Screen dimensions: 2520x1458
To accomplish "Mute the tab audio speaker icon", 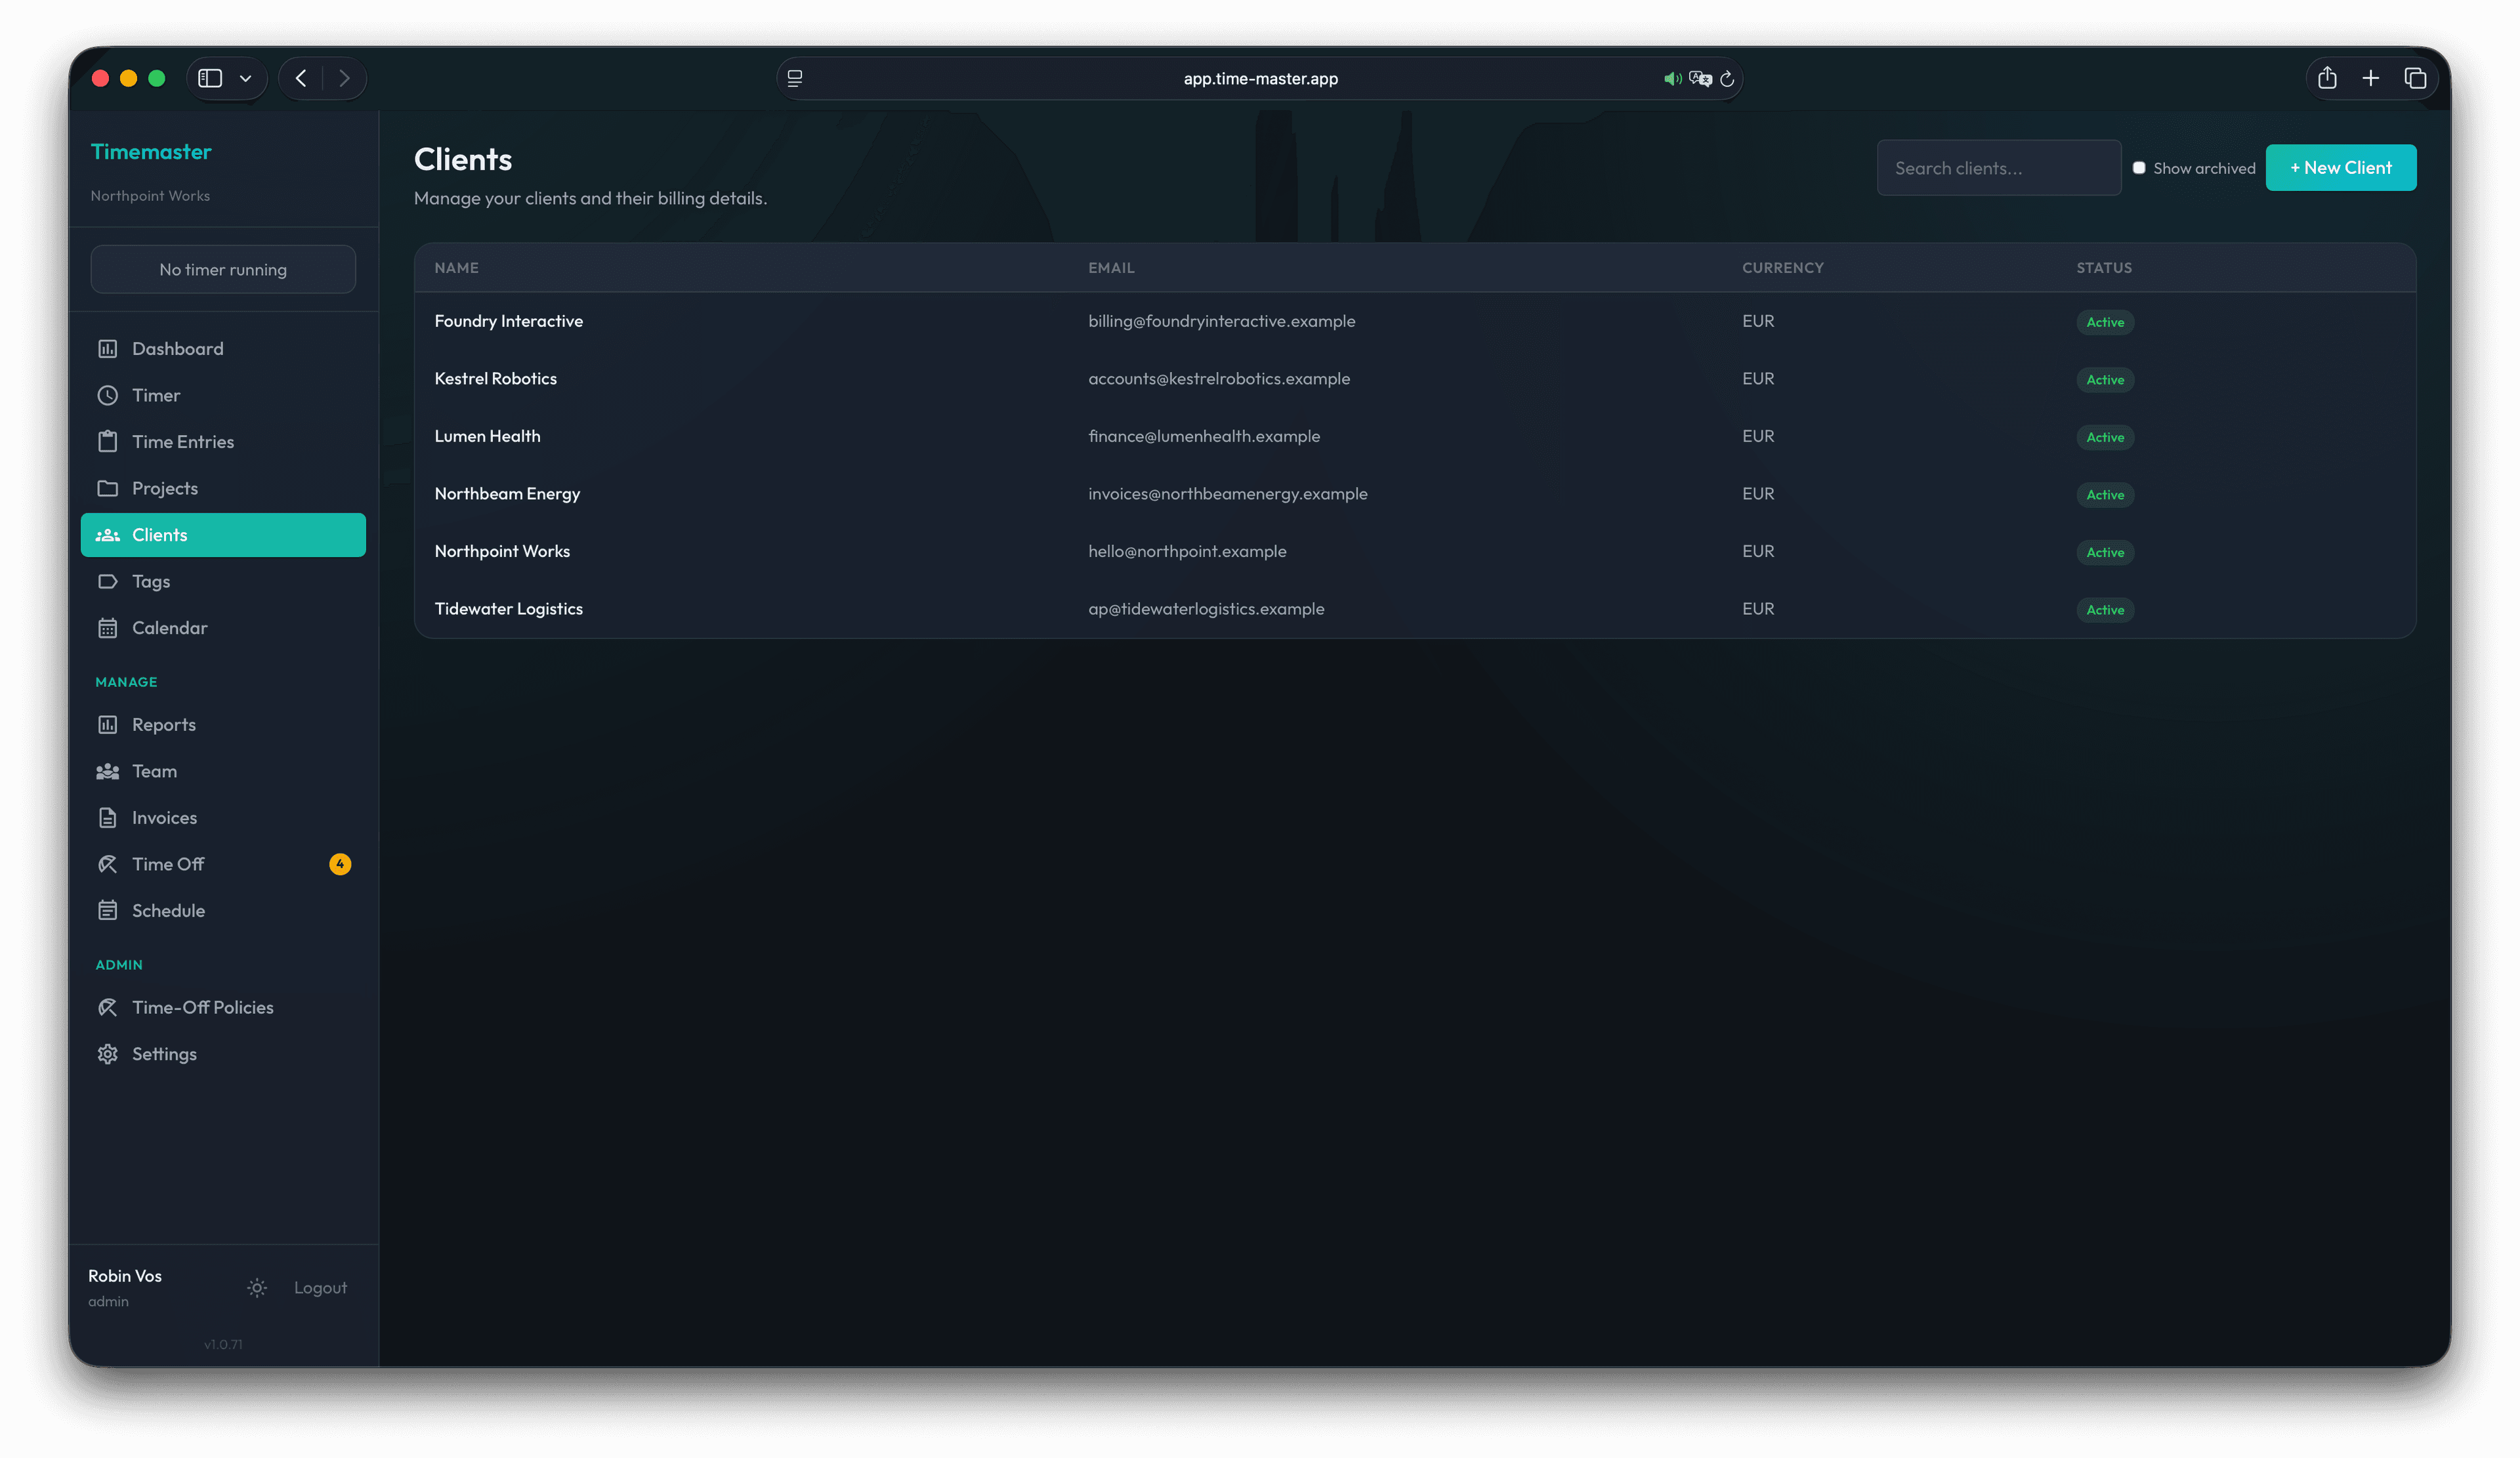I will [1672, 79].
